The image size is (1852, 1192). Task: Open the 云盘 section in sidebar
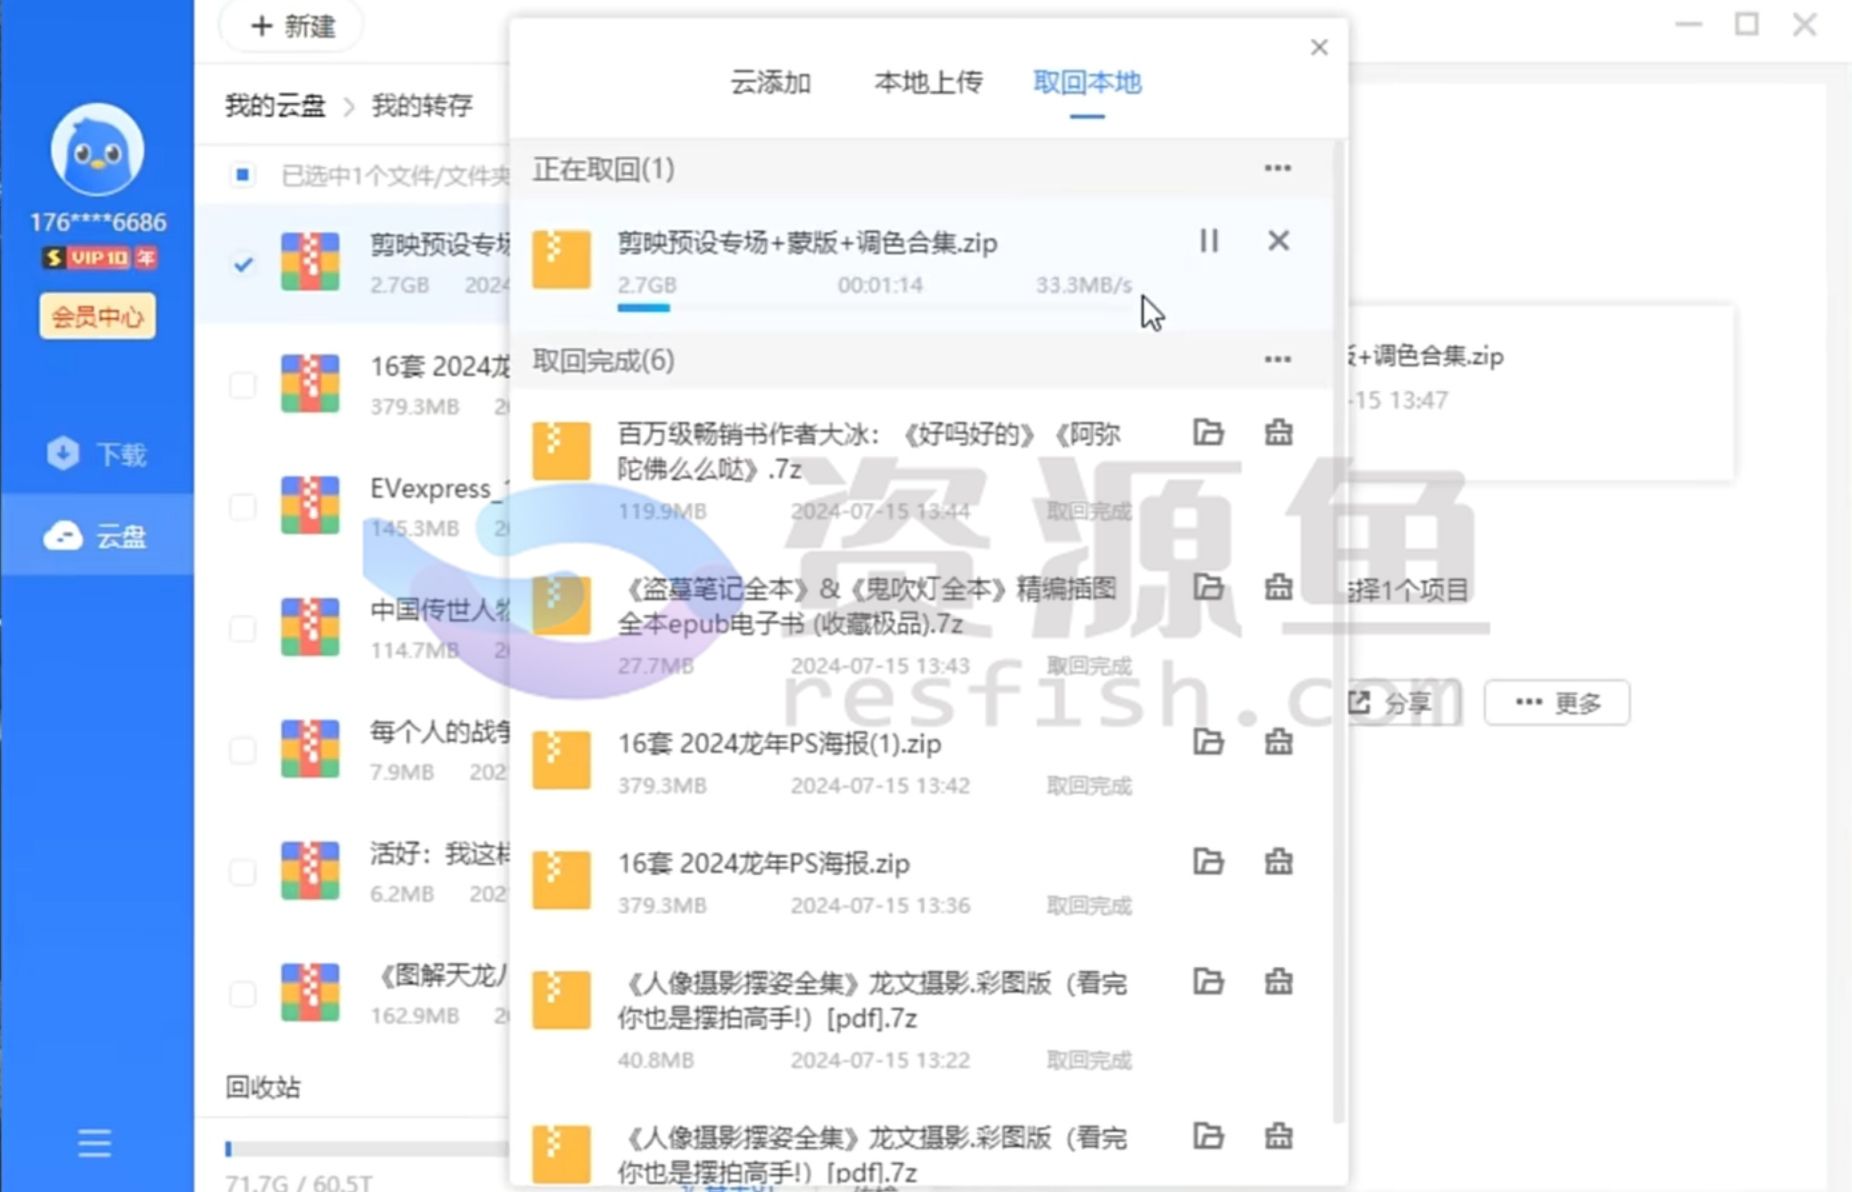click(x=97, y=536)
